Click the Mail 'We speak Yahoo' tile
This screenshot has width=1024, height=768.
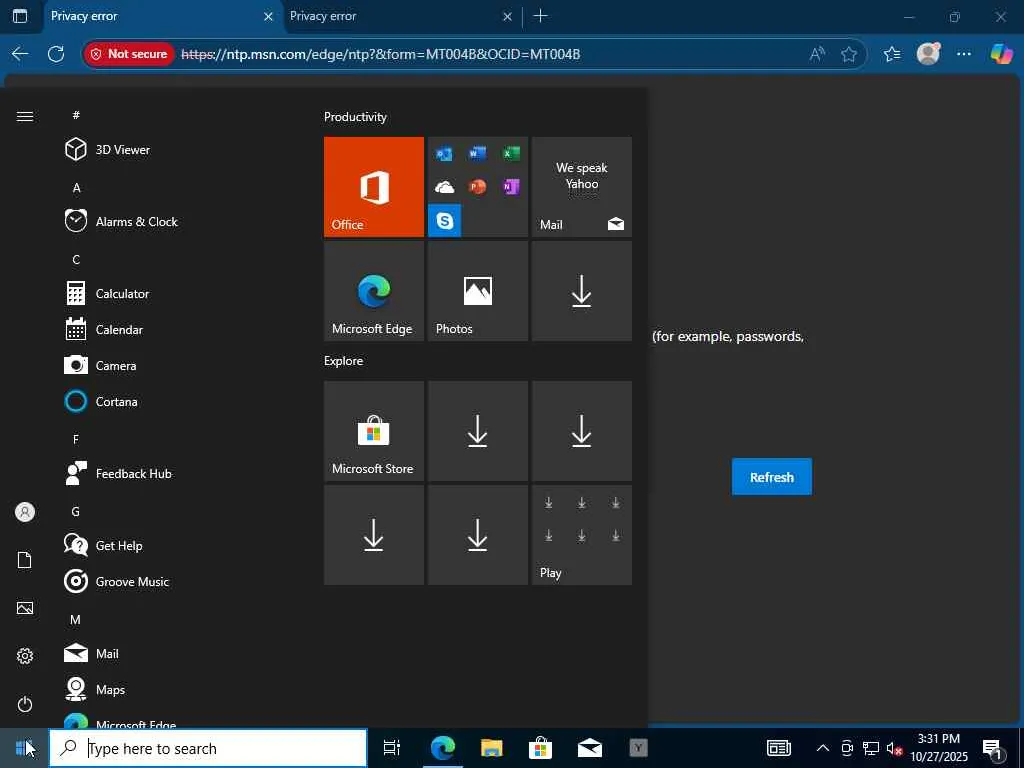point(582,187)
